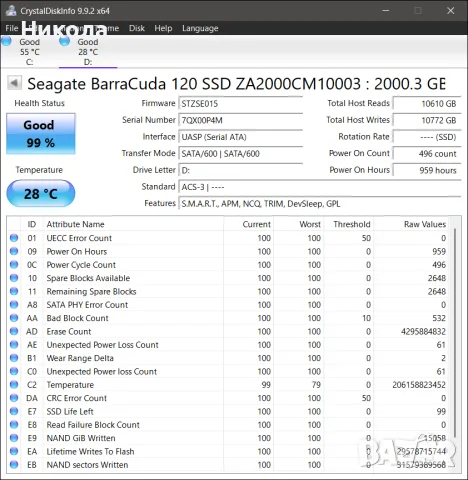The width and height of the screenshot is (468, 480).
Task: Click the 28 °C temperature button
Action: click(x=41, y=193)
